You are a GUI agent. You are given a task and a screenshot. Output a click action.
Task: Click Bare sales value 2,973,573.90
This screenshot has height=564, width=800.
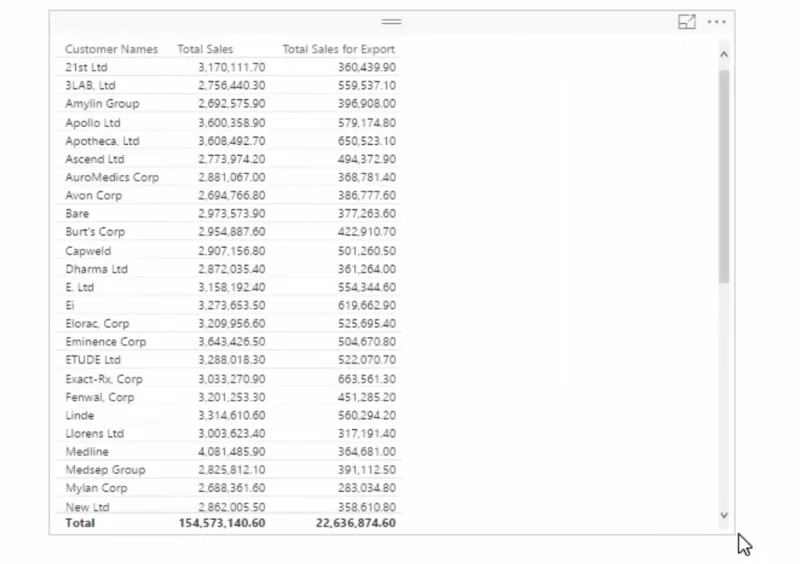pos(232,214)
